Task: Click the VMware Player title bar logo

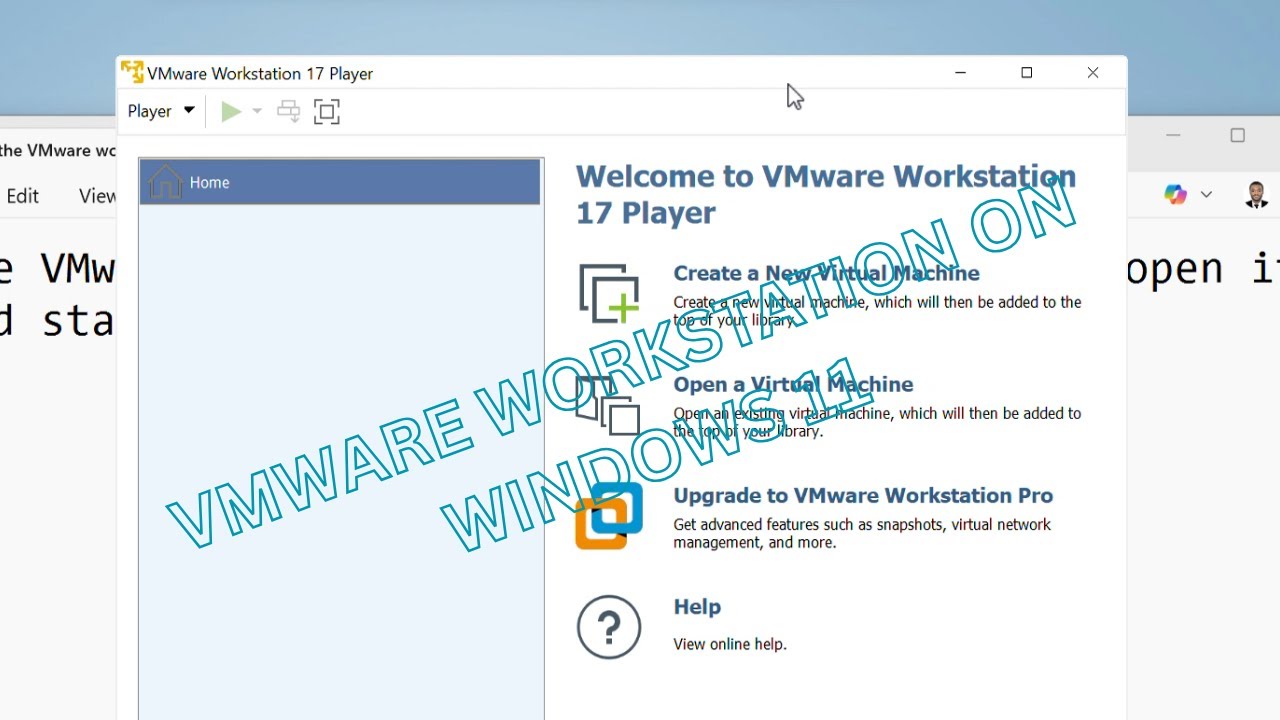Action: pyautogui.click(x=132, y=72)
